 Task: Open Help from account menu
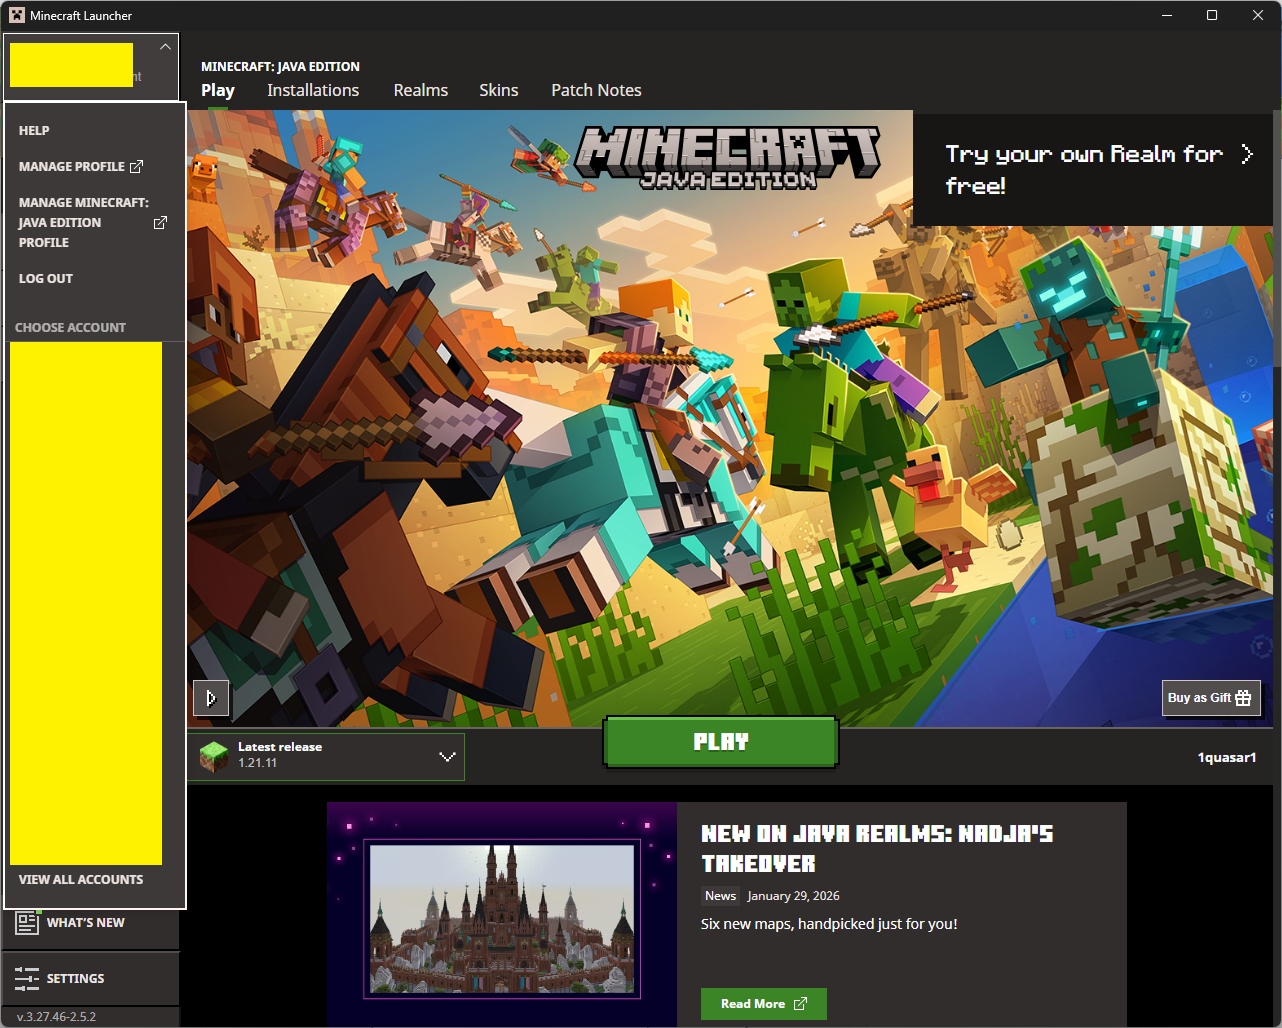[x=34, y=130]
